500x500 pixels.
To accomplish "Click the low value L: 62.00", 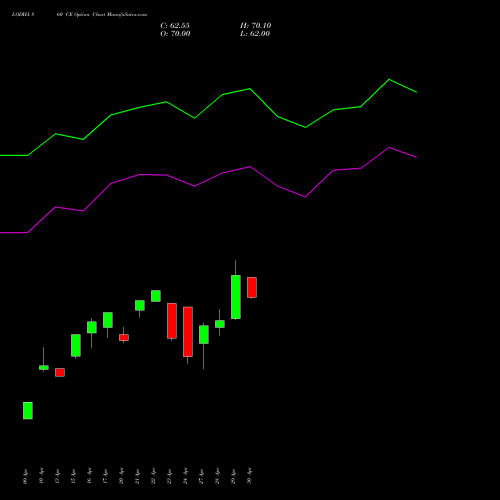I will [255, 34].
